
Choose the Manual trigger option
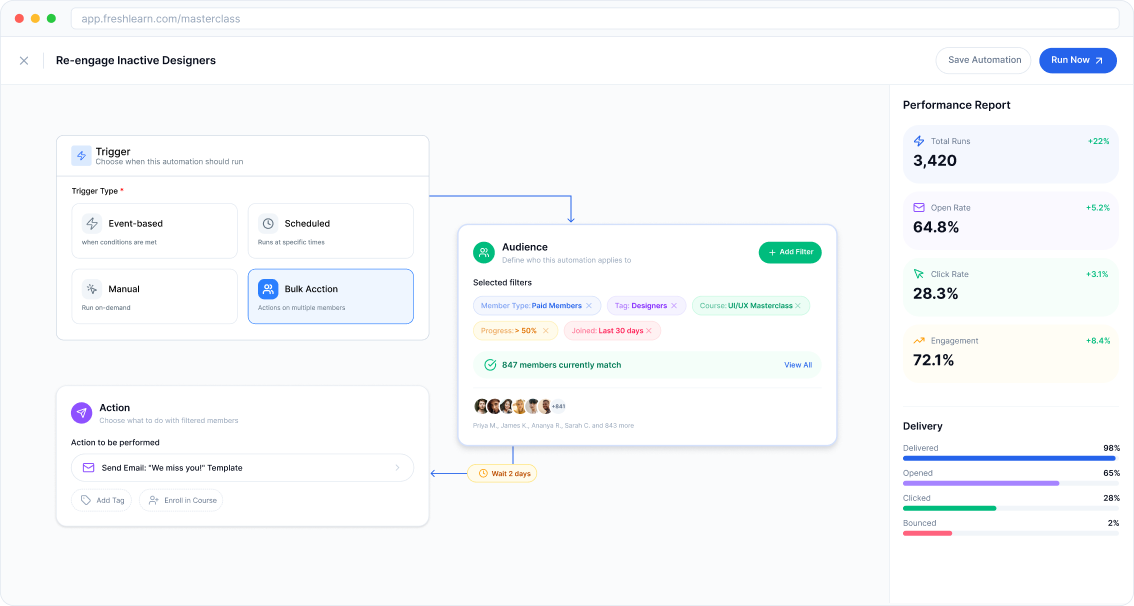(x=154, y=296)
